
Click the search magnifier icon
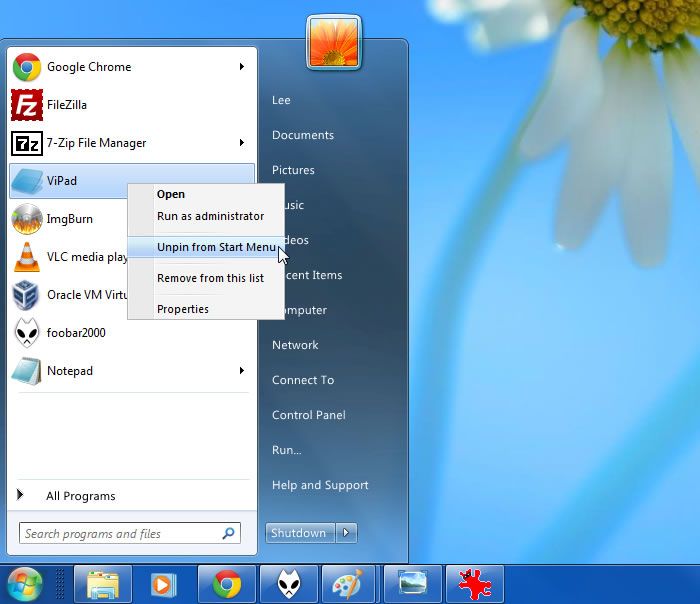pyautogui.click(x=229, y=533)
